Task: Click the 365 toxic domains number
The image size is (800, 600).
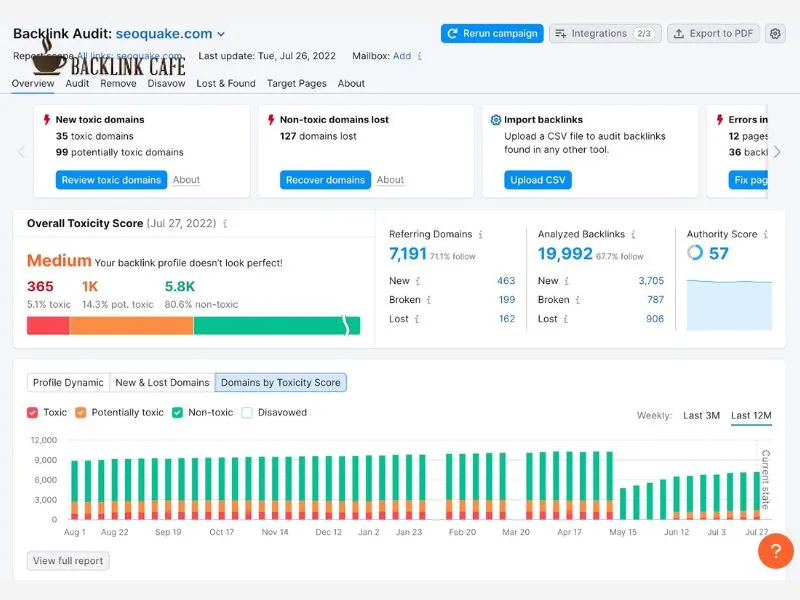Action: click(40, 287)
